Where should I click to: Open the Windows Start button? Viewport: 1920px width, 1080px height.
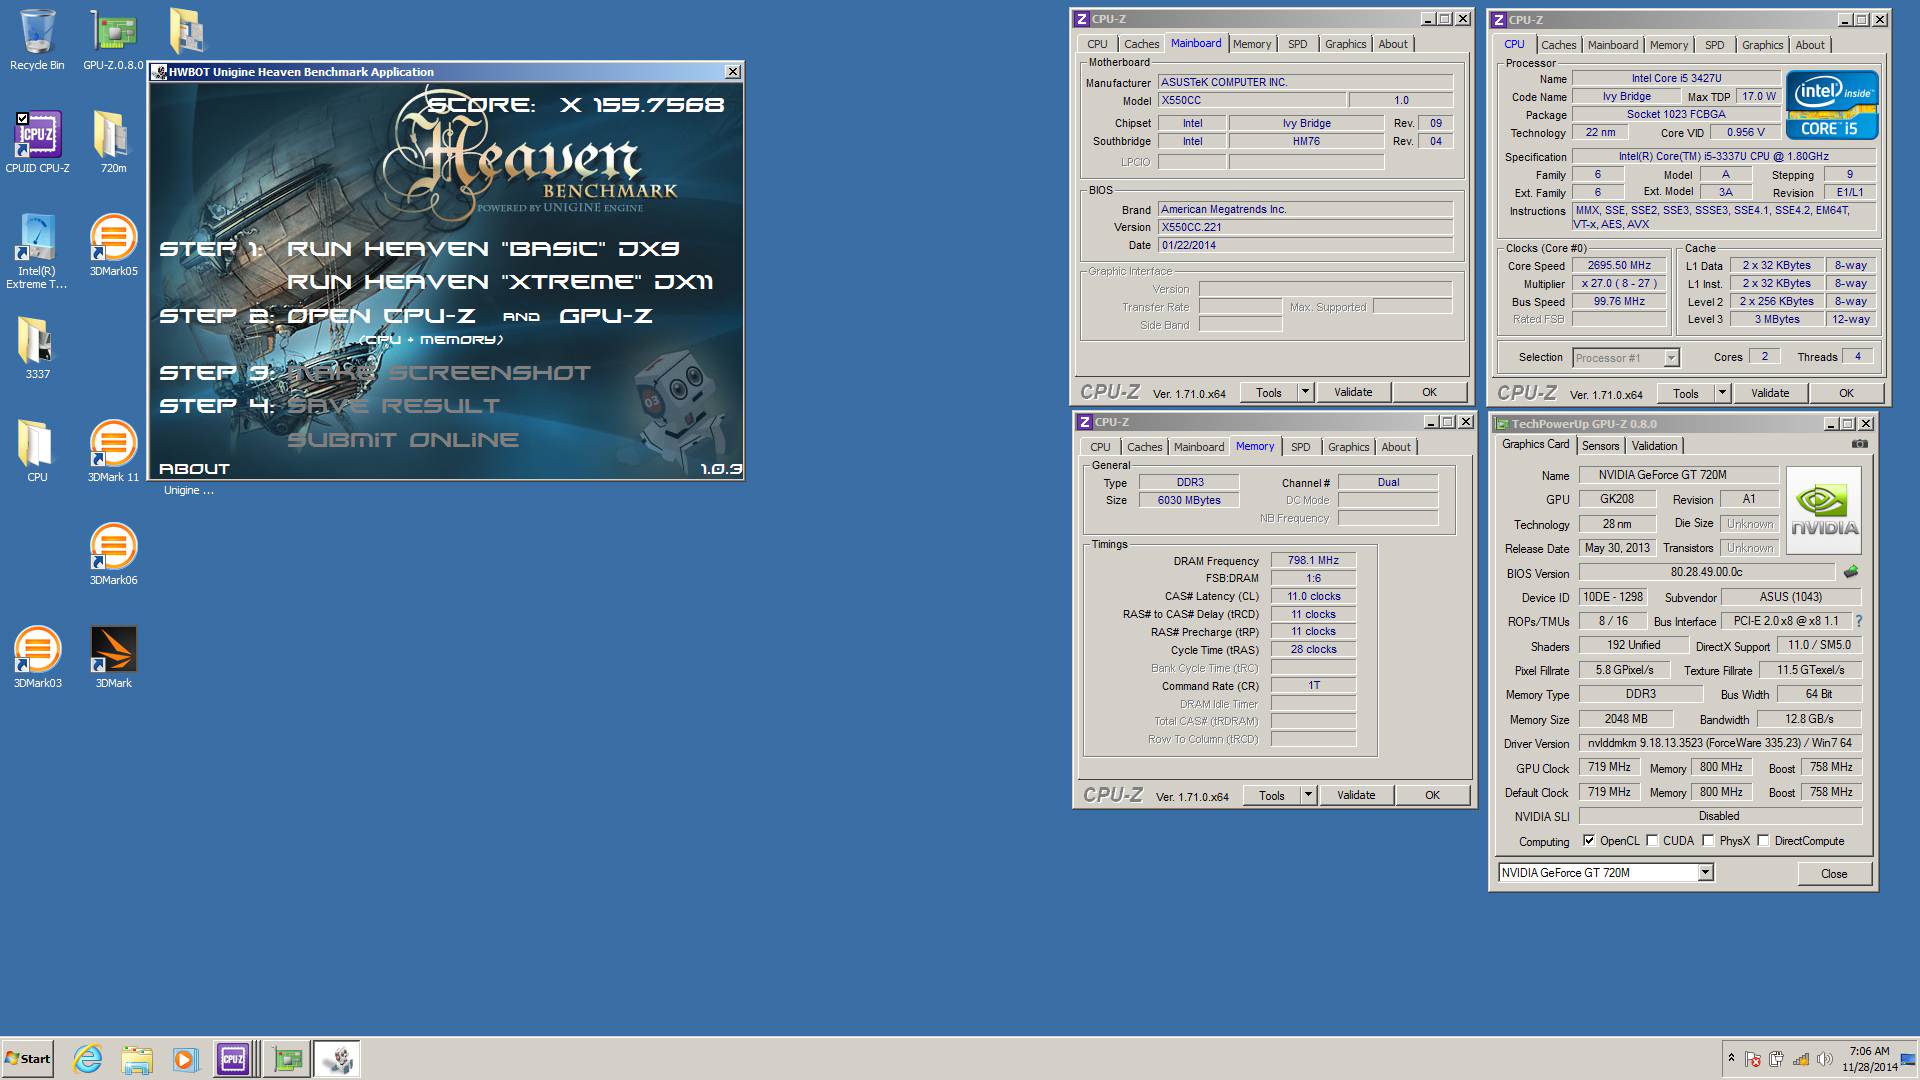pos(27,1059)
